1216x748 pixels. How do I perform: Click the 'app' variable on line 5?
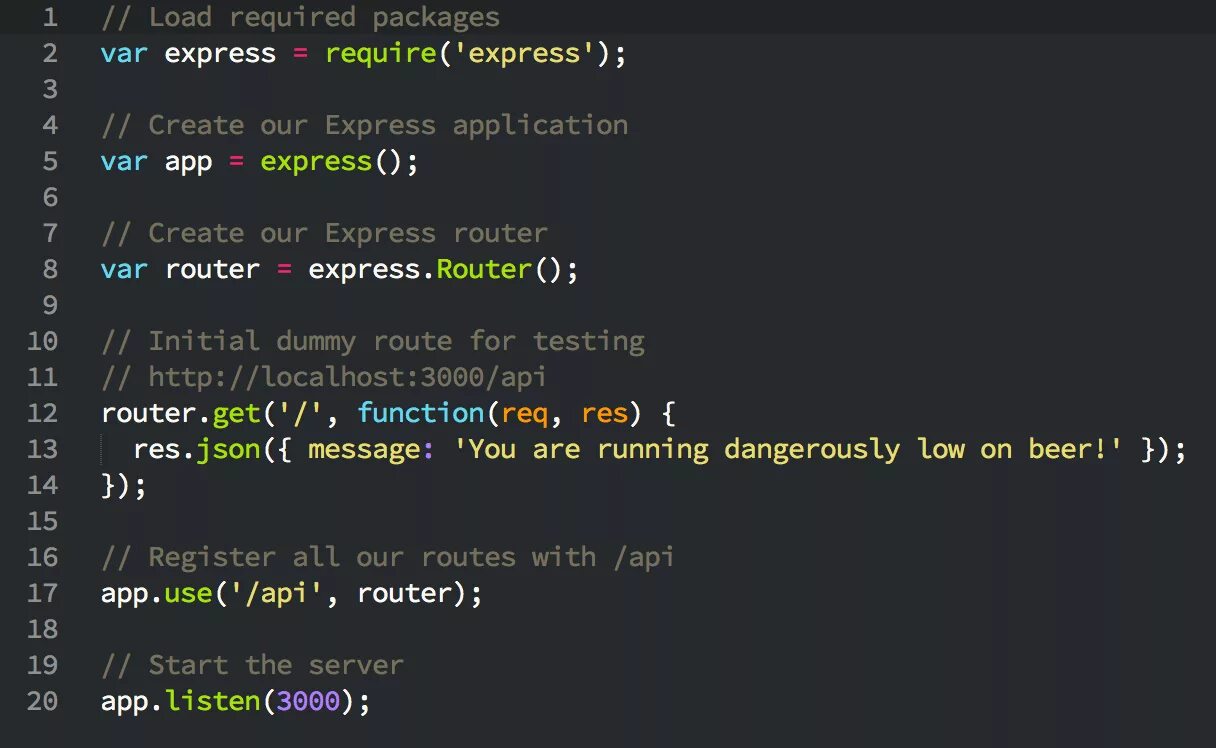(x=189, y=162)
